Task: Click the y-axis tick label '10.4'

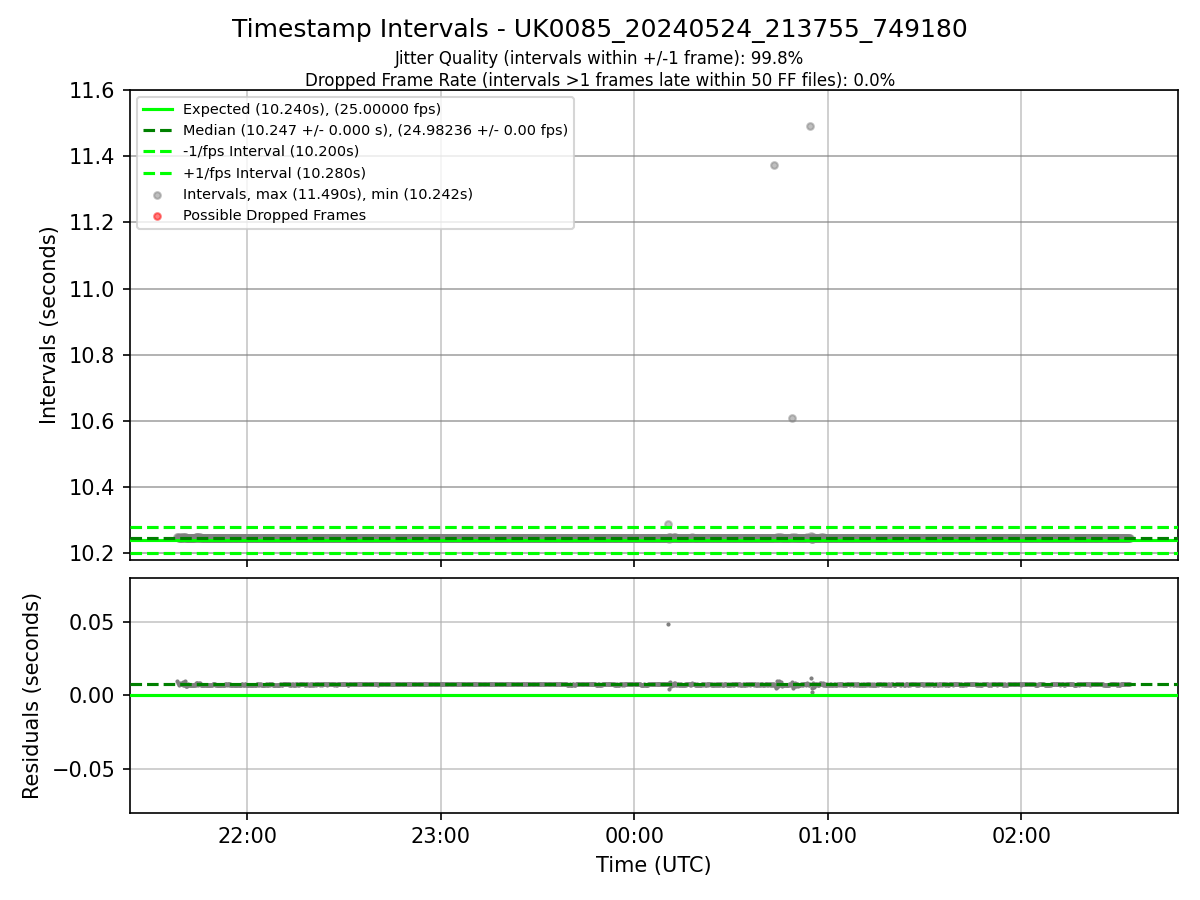Action: coord(92,488)
